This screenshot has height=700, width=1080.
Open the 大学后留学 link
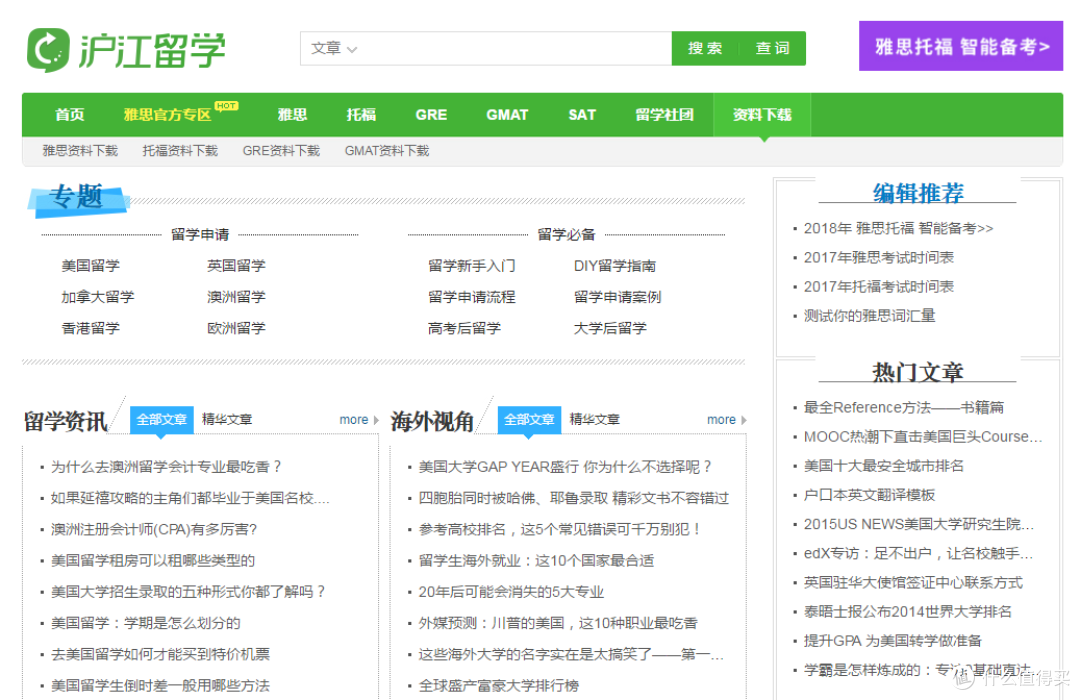tap(610, 328)
